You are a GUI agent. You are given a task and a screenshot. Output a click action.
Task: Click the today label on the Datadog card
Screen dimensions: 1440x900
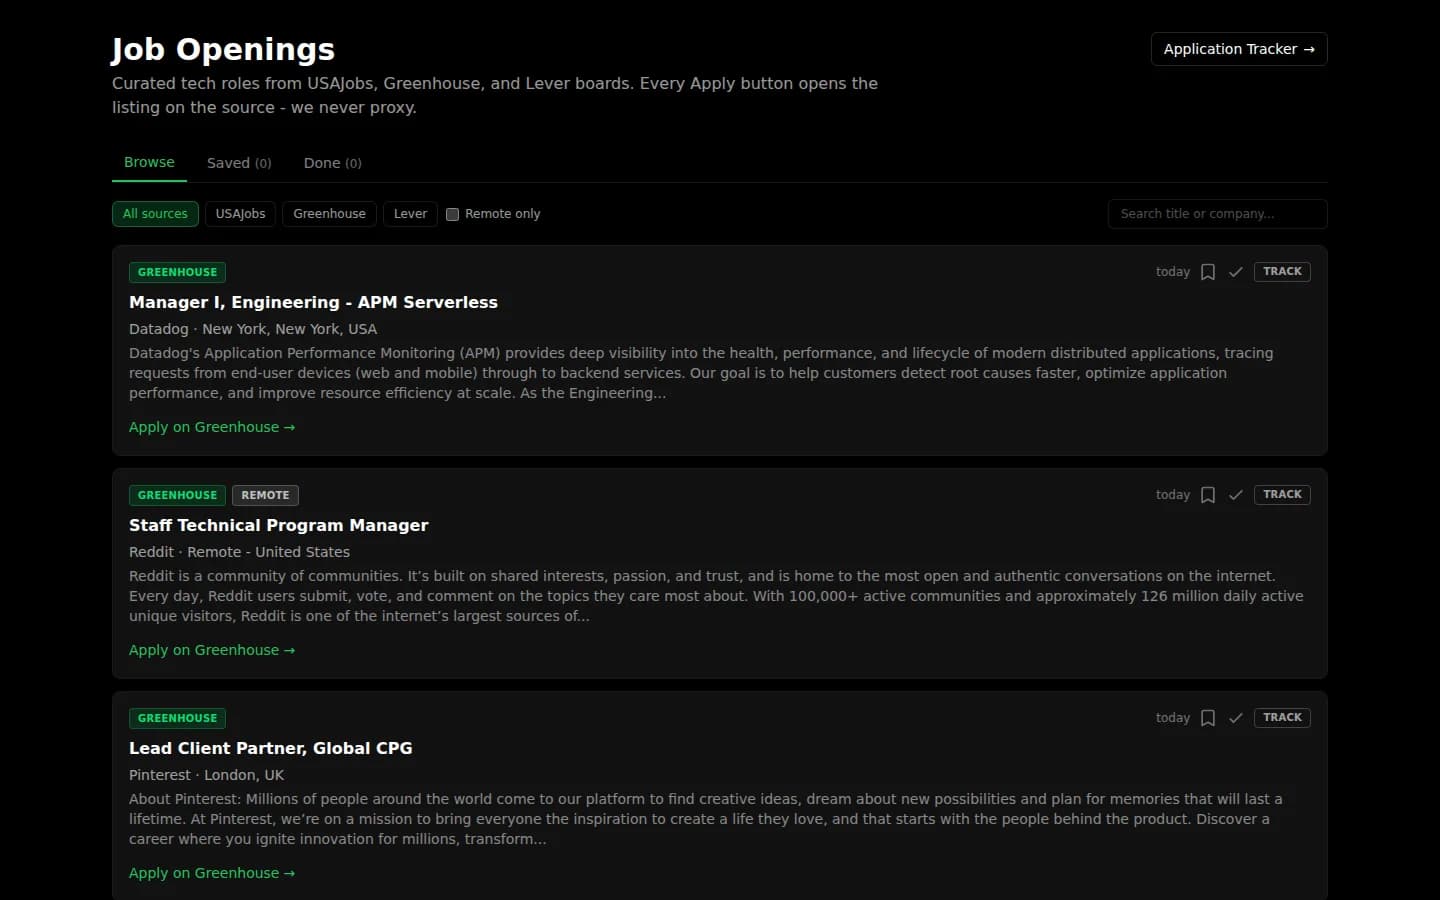1173,272
